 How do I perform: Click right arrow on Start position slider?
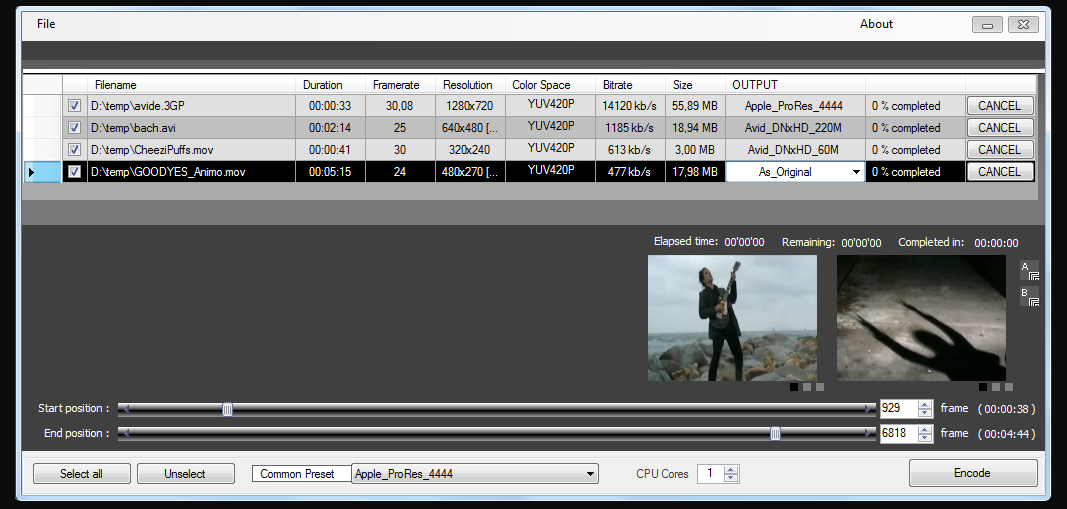(x=870, y=408)
